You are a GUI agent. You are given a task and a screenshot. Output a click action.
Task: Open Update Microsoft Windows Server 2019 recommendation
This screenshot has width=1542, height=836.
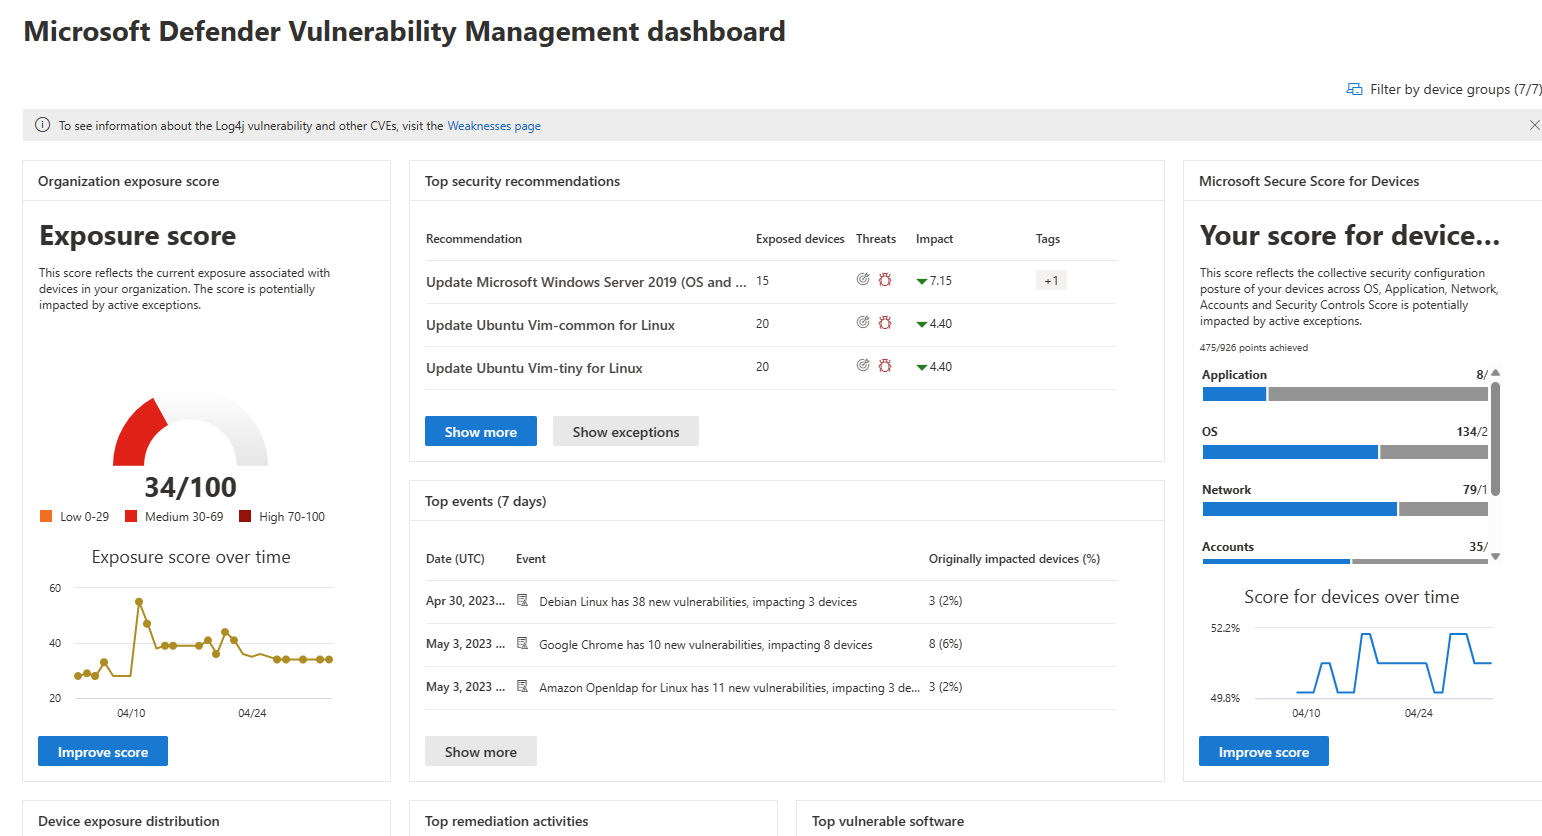point(586,282)
